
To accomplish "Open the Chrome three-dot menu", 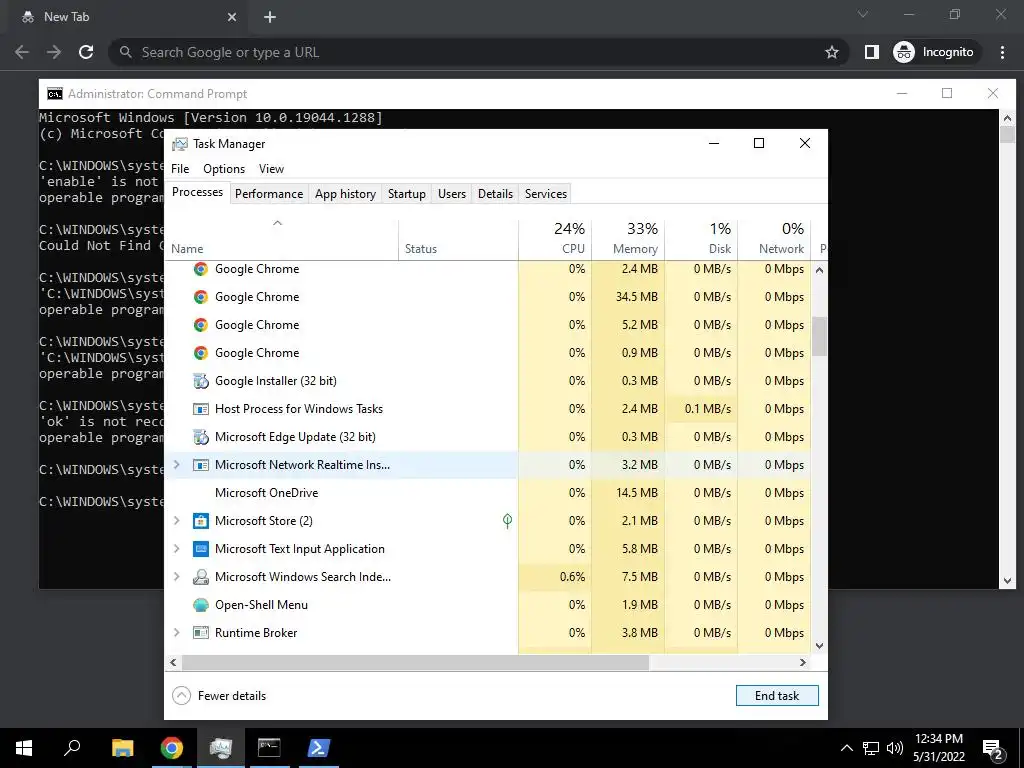I will (1002, 52).
